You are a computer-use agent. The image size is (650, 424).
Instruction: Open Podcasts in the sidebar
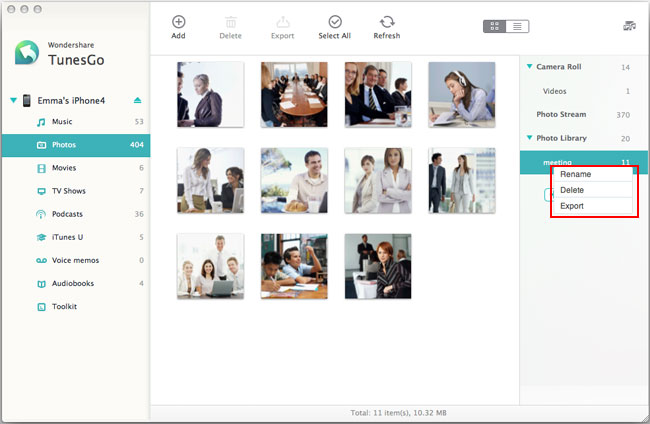76,214
